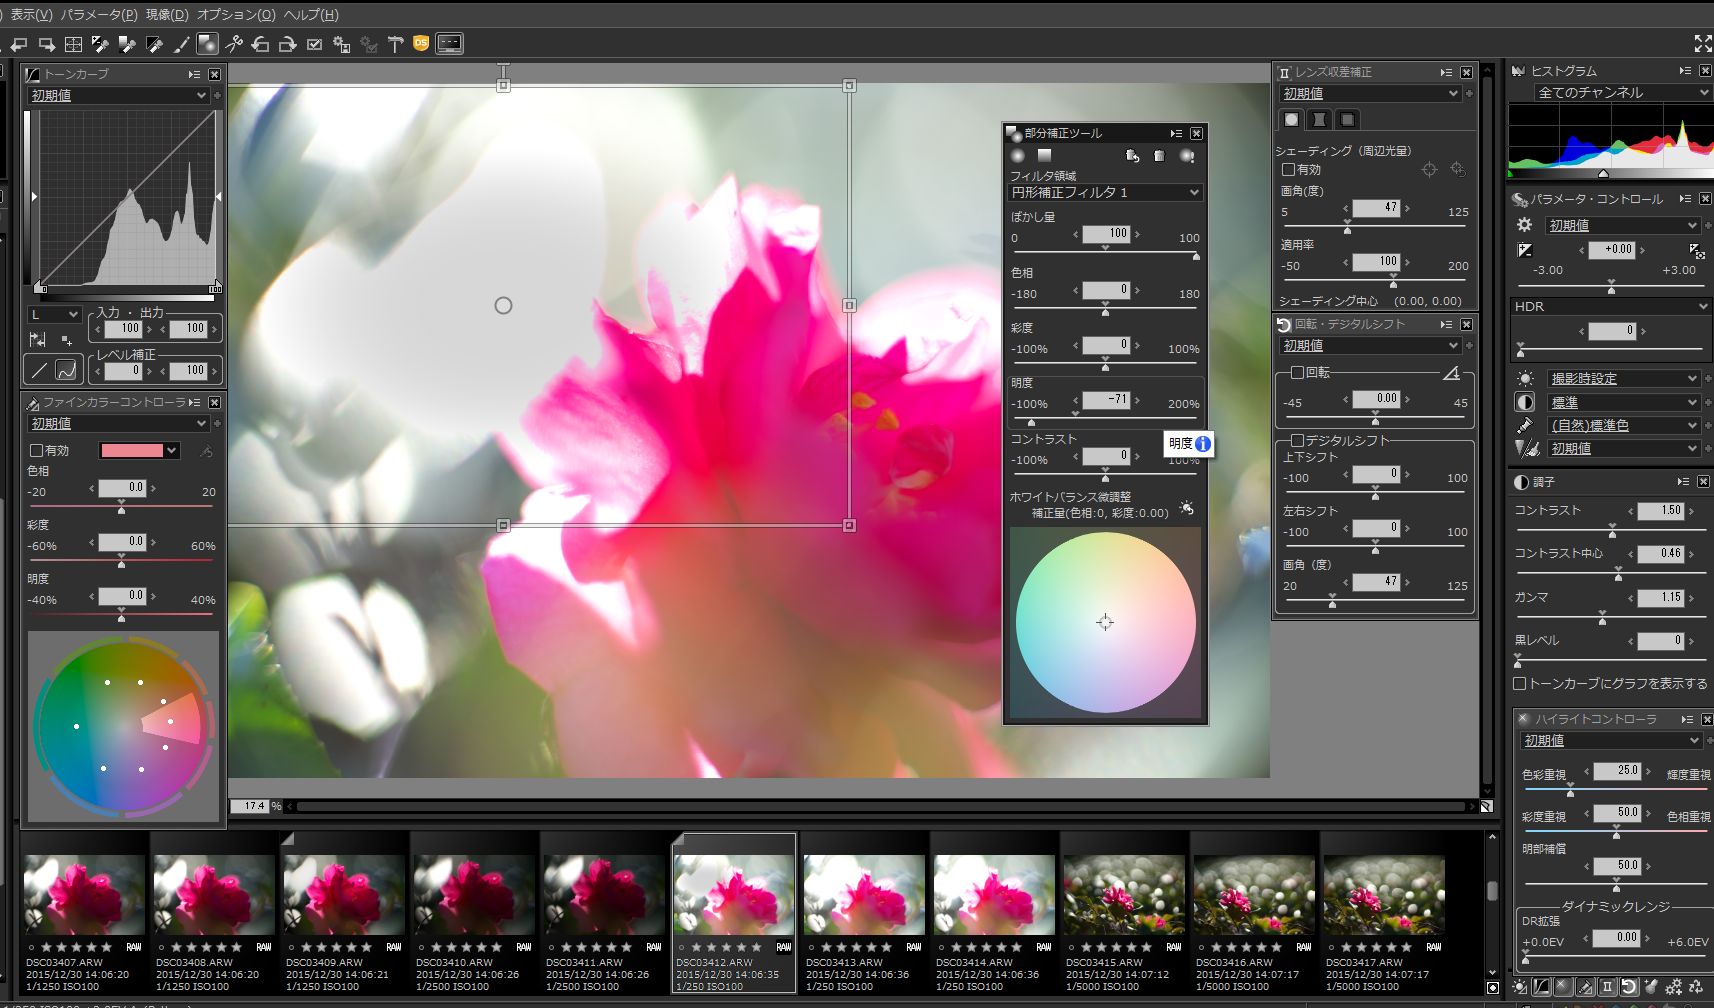This screenshot has height=1008, width=1714.
Task: Open batch development gears-and-disk icon
Action: coord(342,44)
